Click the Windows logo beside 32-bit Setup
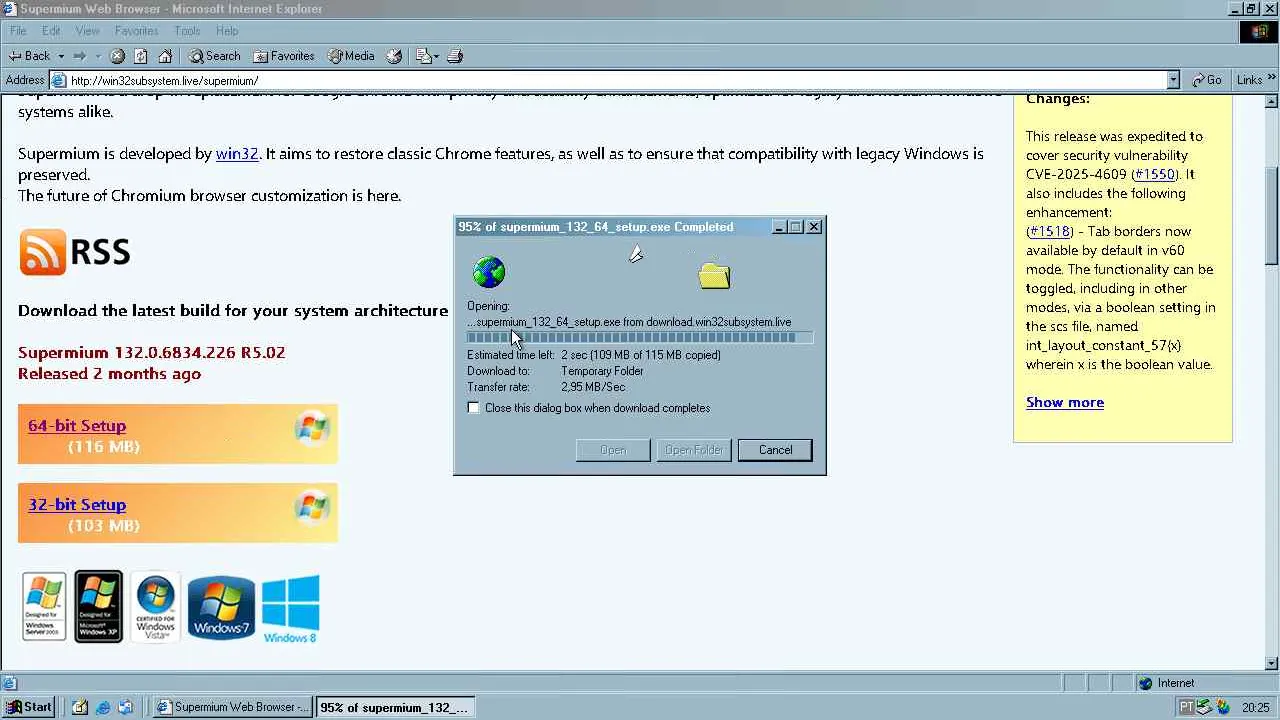Screen dimensions: 1280x720 tap(312, 508)
